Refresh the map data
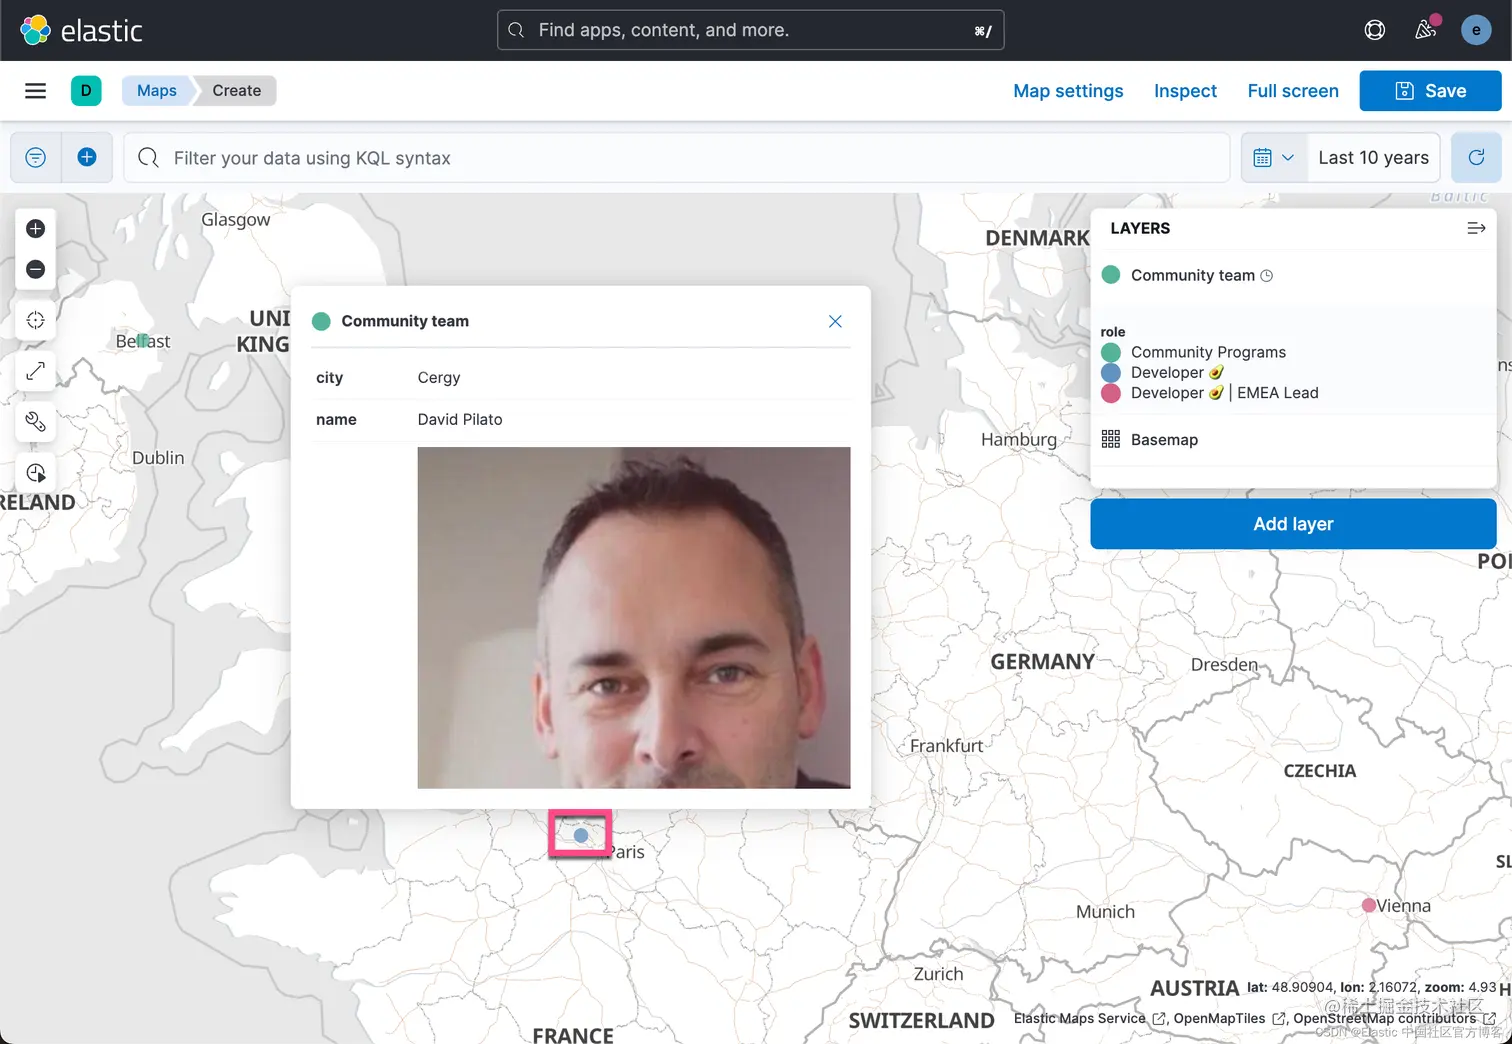Viewport: 1512px width, 1044px height. pos(1476,158)
